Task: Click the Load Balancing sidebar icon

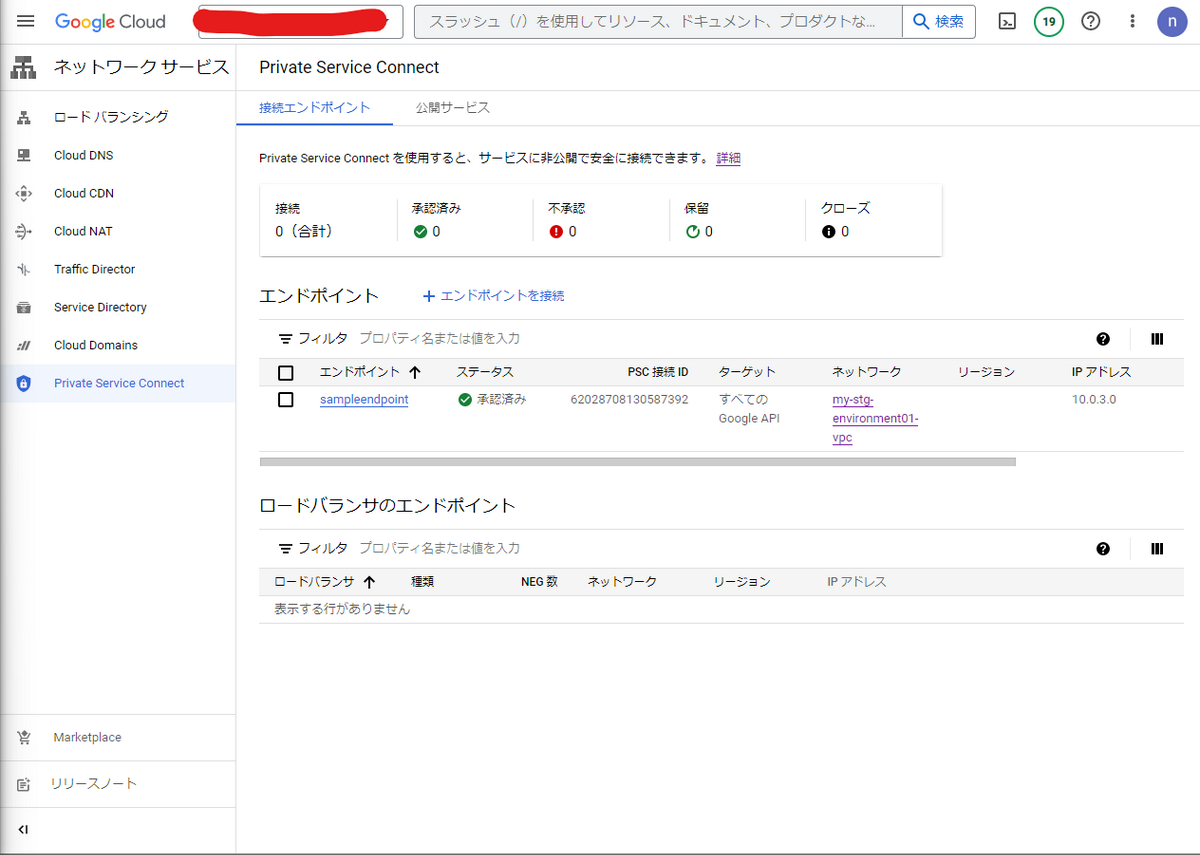Action: point(24,117)
